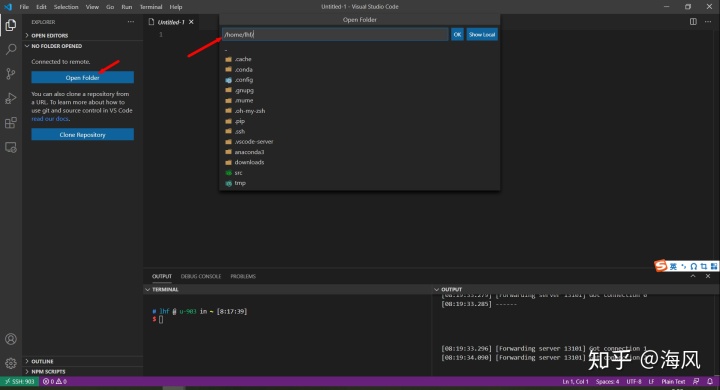Open the View menu

pyautogui.click(x=92, y=7)
